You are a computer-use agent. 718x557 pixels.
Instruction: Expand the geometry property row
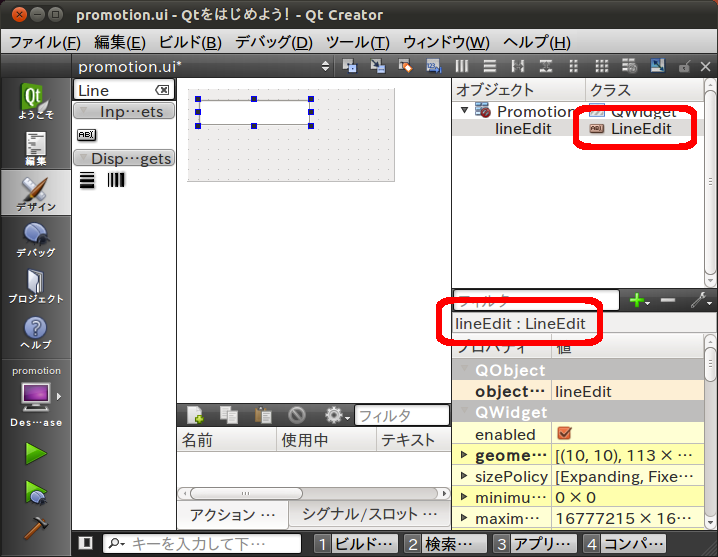[463, 456]
